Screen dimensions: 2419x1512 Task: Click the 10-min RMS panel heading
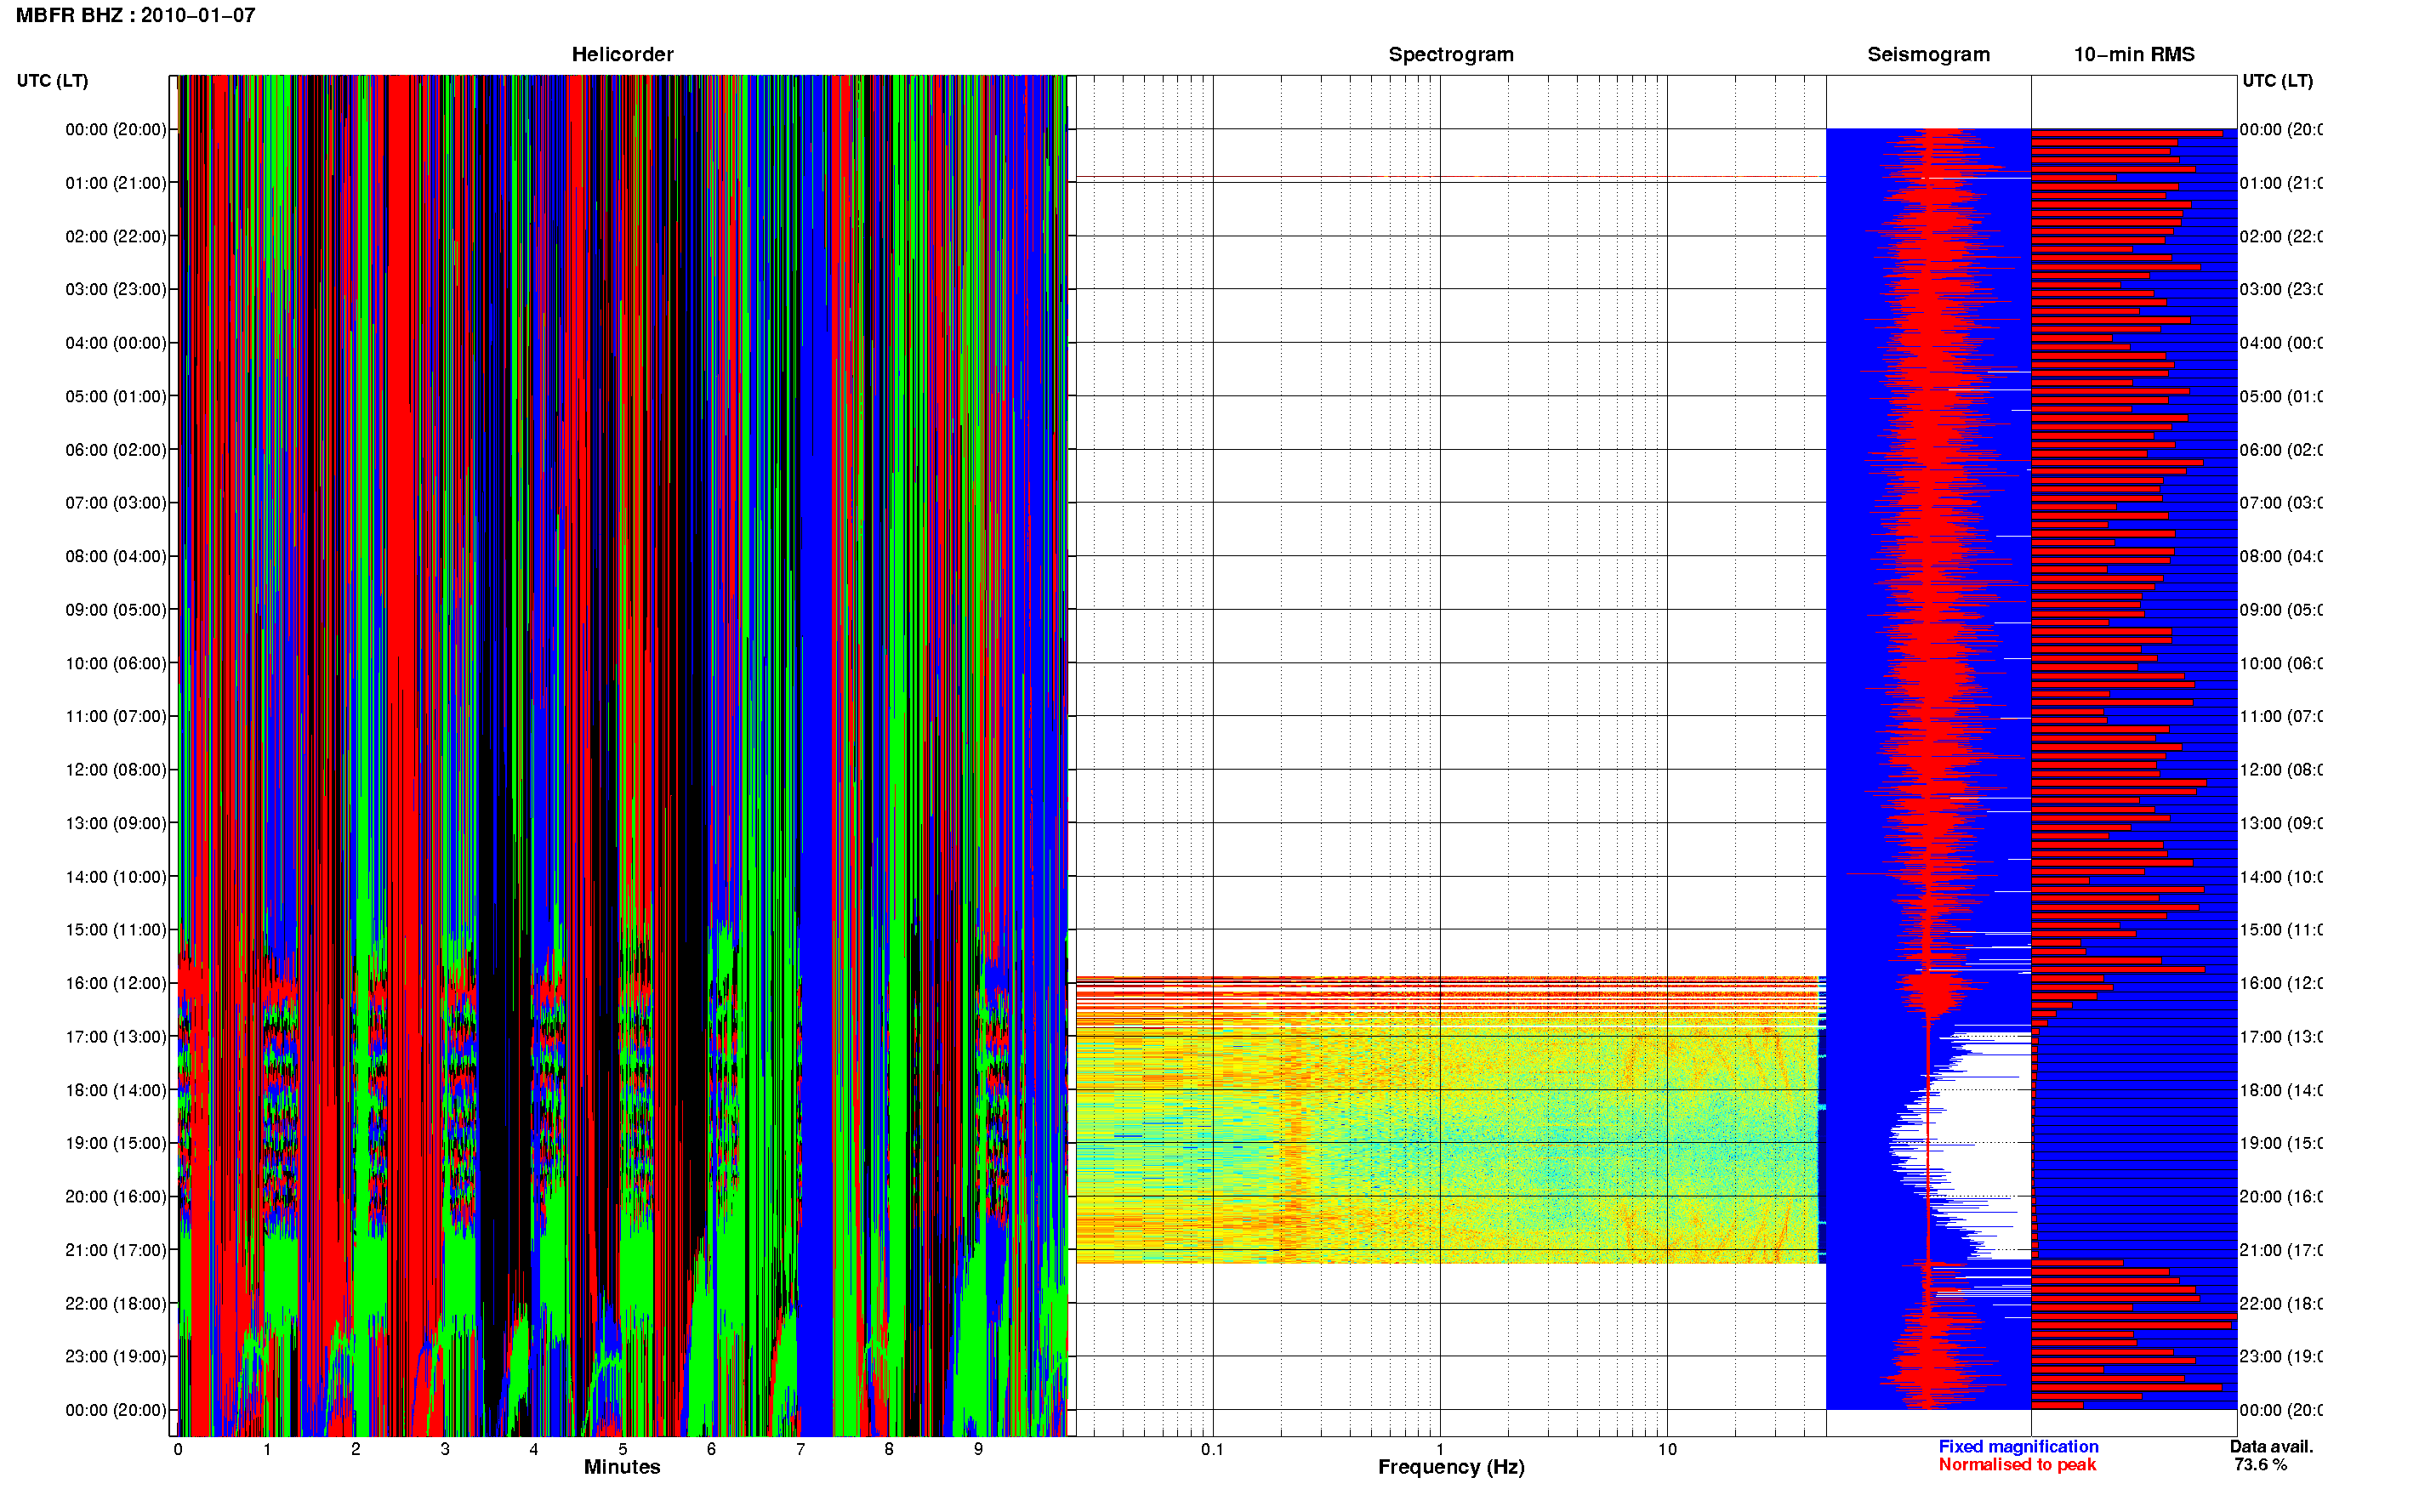tap(2134, 54)
